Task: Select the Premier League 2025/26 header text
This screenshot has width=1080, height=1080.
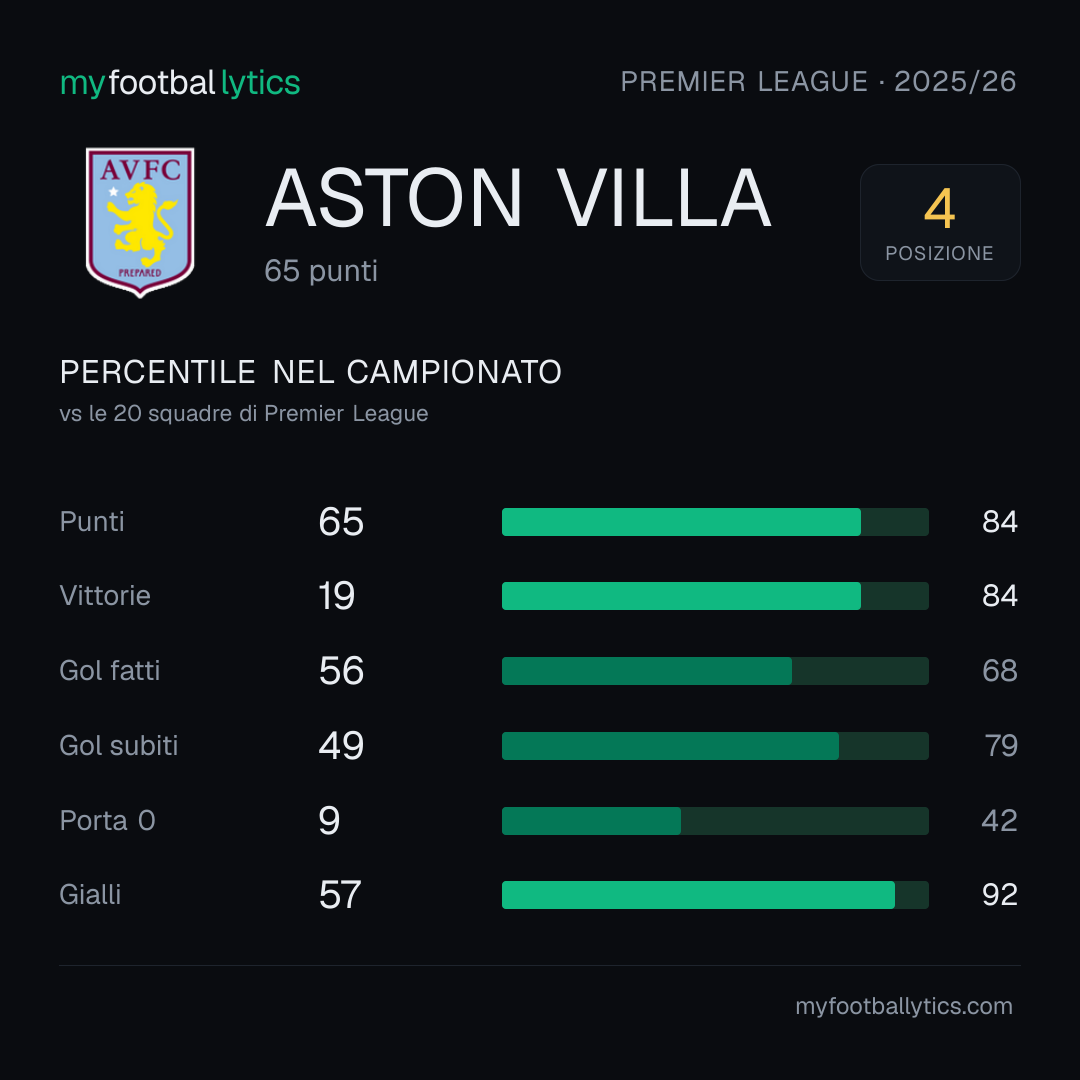Action: click(x=818, y=82)
